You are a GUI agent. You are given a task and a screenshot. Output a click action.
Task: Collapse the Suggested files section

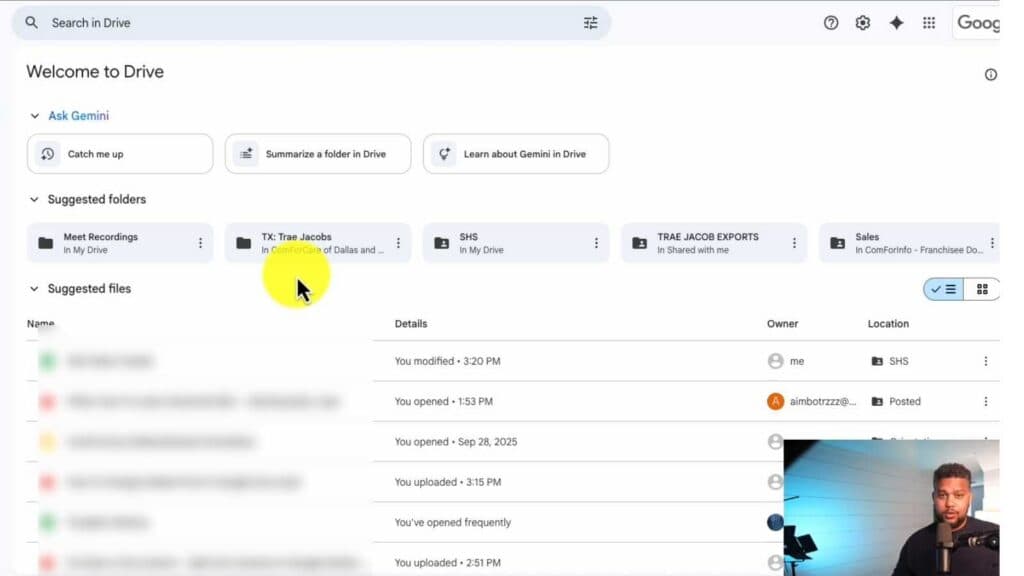35,289
